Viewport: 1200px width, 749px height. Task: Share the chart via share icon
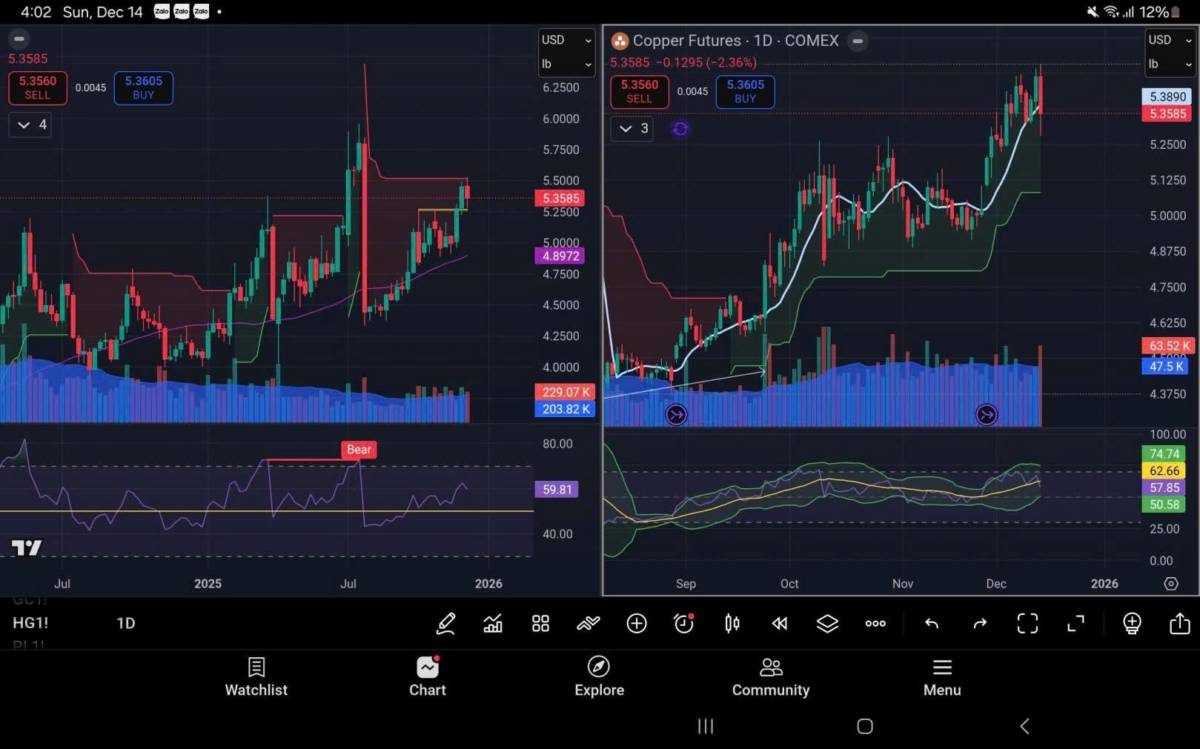click(x=1179, y=624)
